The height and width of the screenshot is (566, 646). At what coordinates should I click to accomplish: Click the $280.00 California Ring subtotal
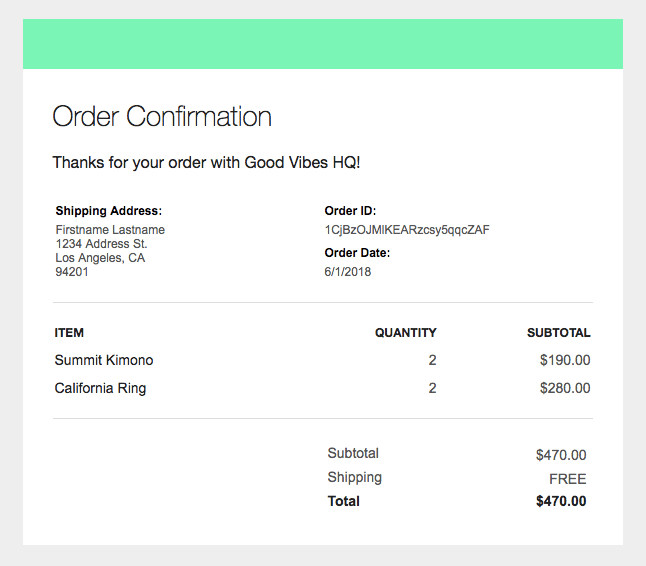tap(565, 388)
